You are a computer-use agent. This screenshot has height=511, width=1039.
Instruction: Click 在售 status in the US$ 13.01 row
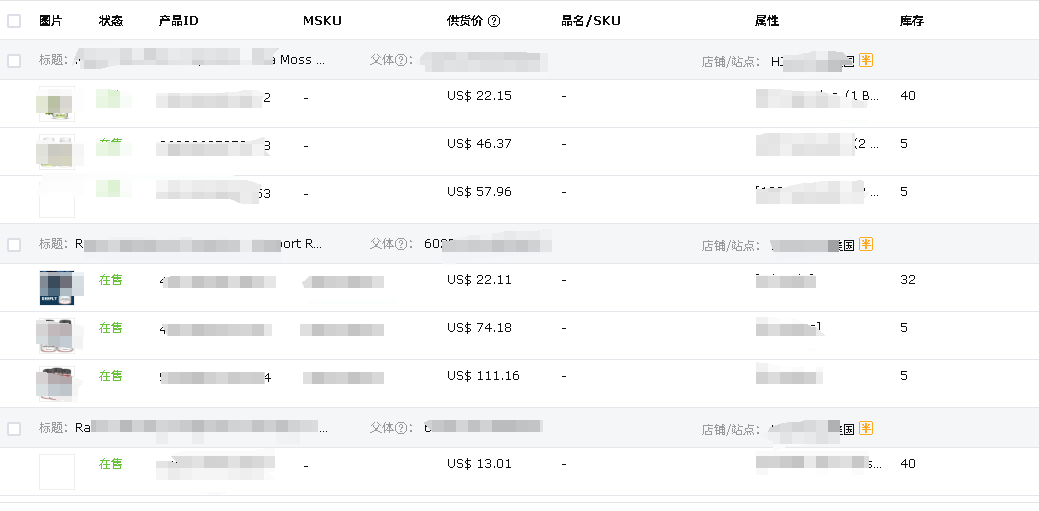click(111, 464)
